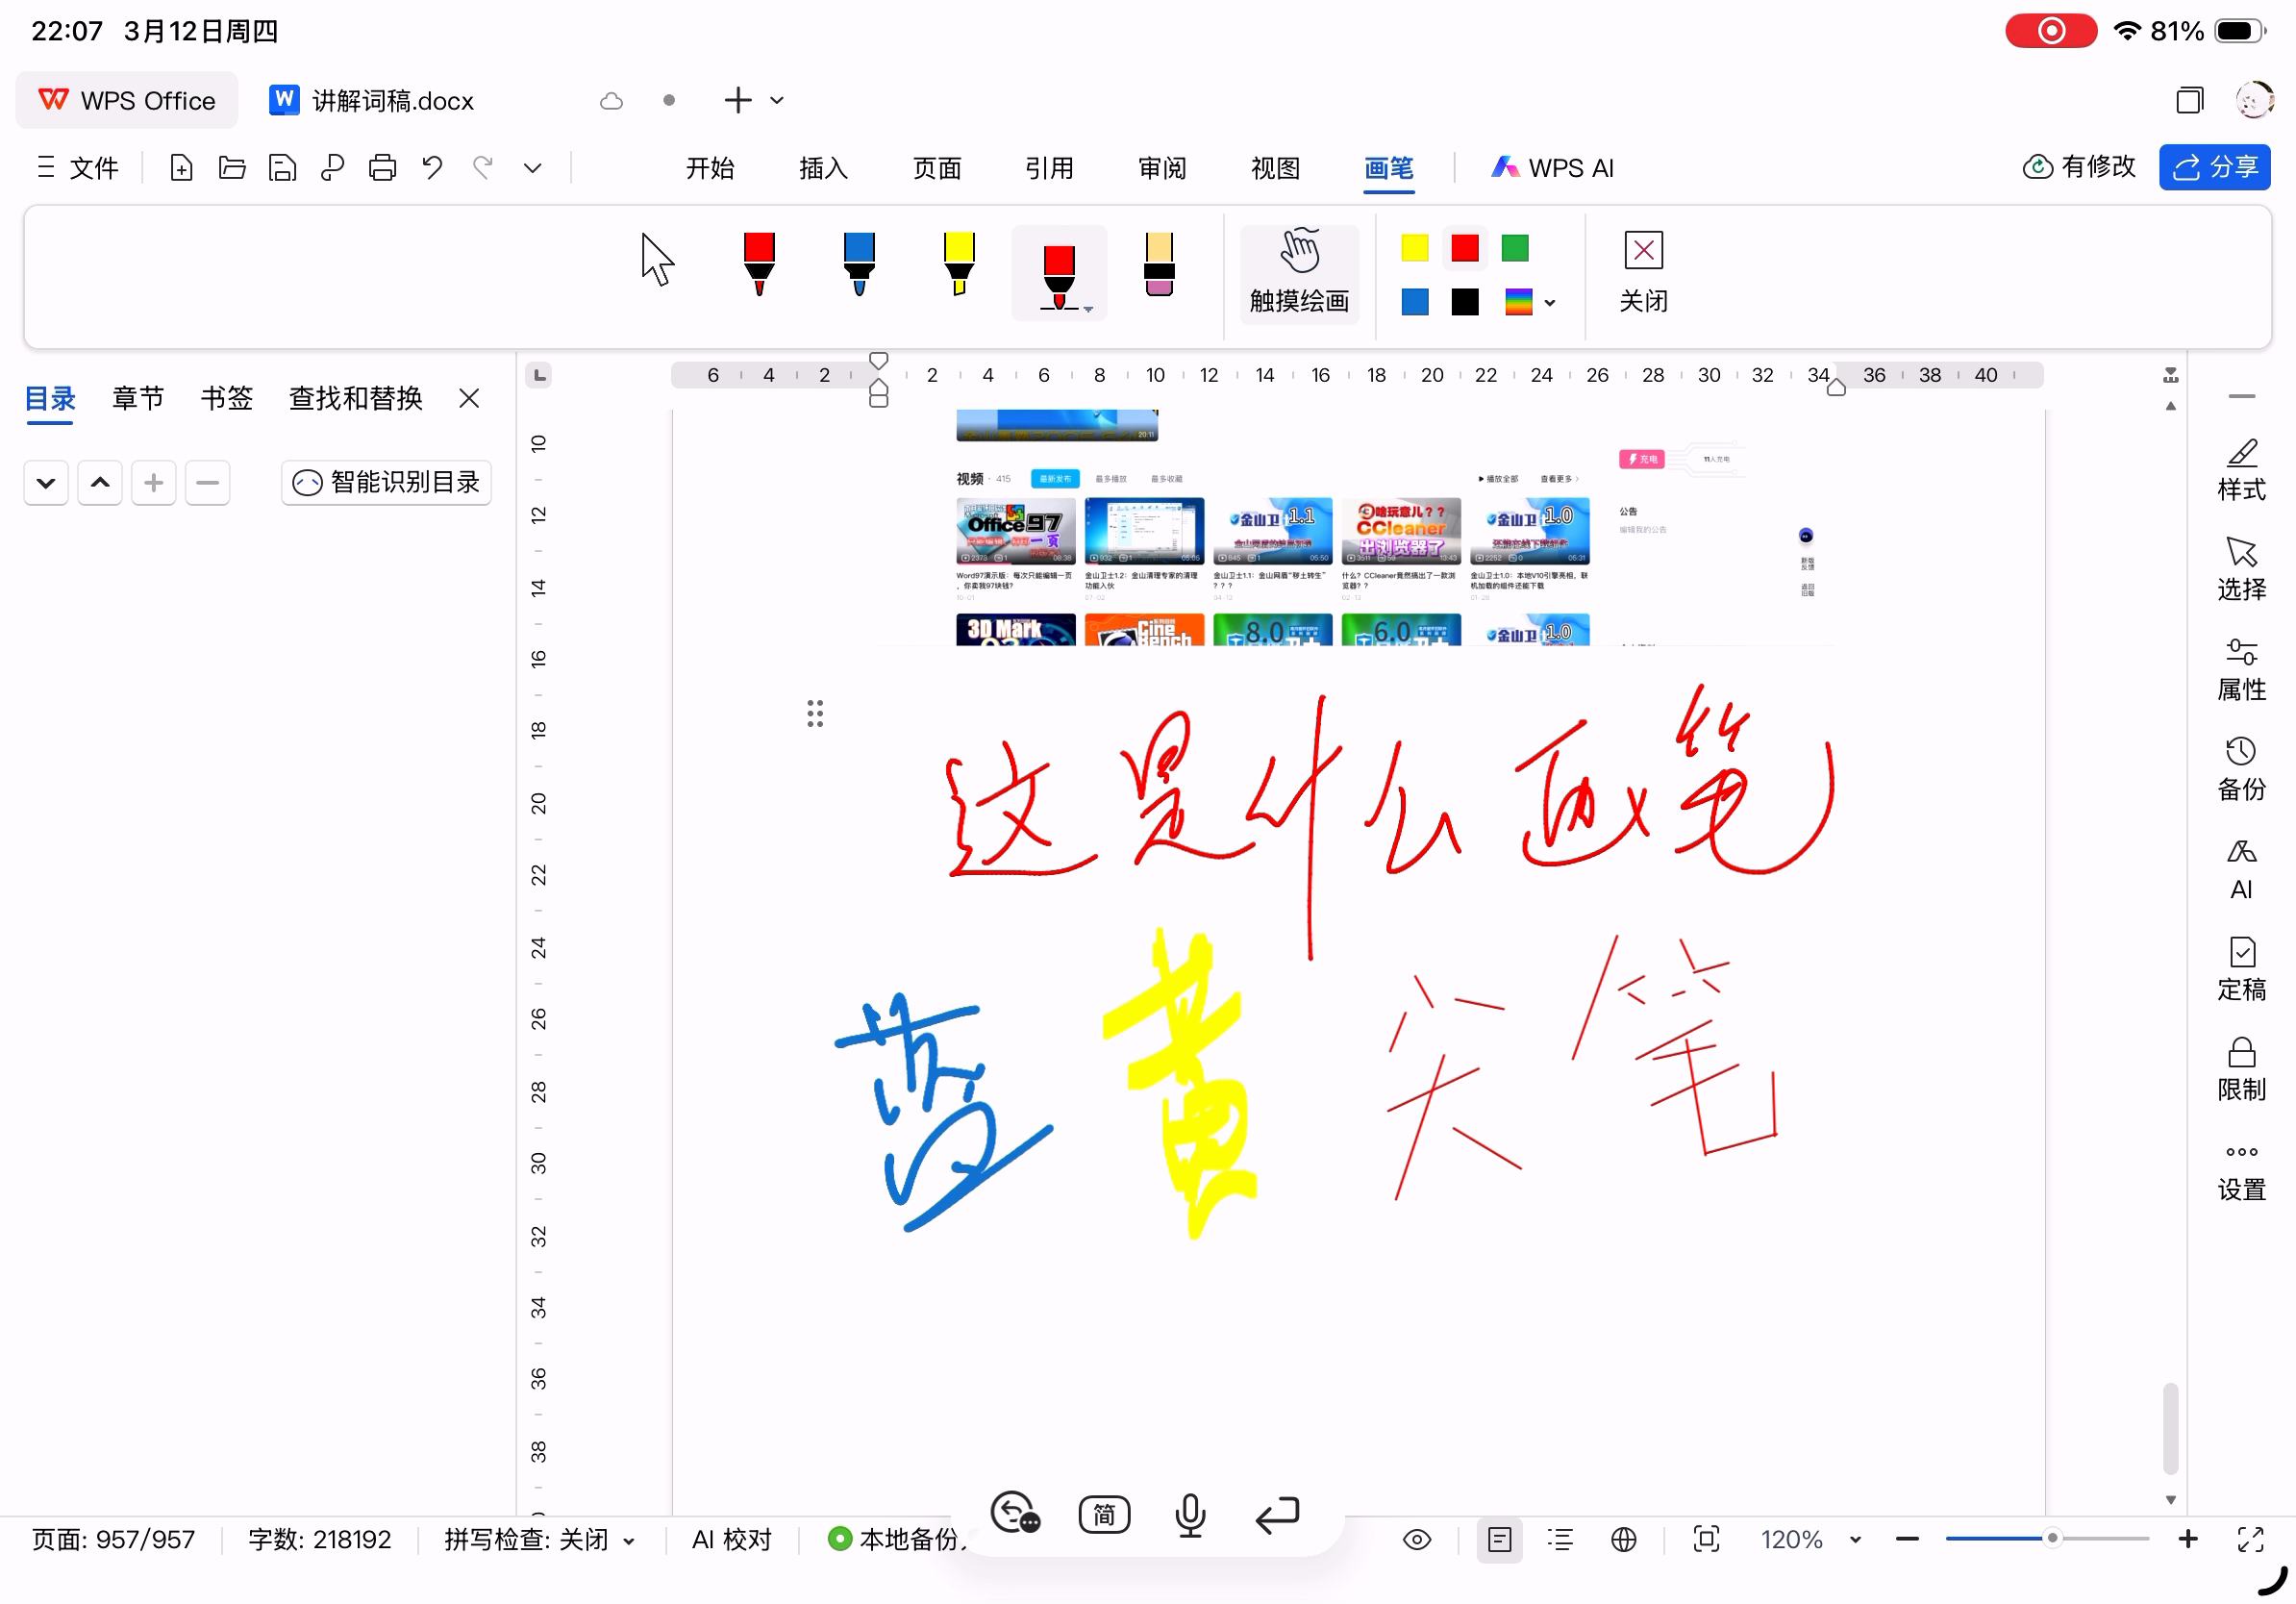Viewport: 2296px width, 1604px height.
Task: Toggle 触摸绘画 touch drawing mode
Action: [1298, 272]
